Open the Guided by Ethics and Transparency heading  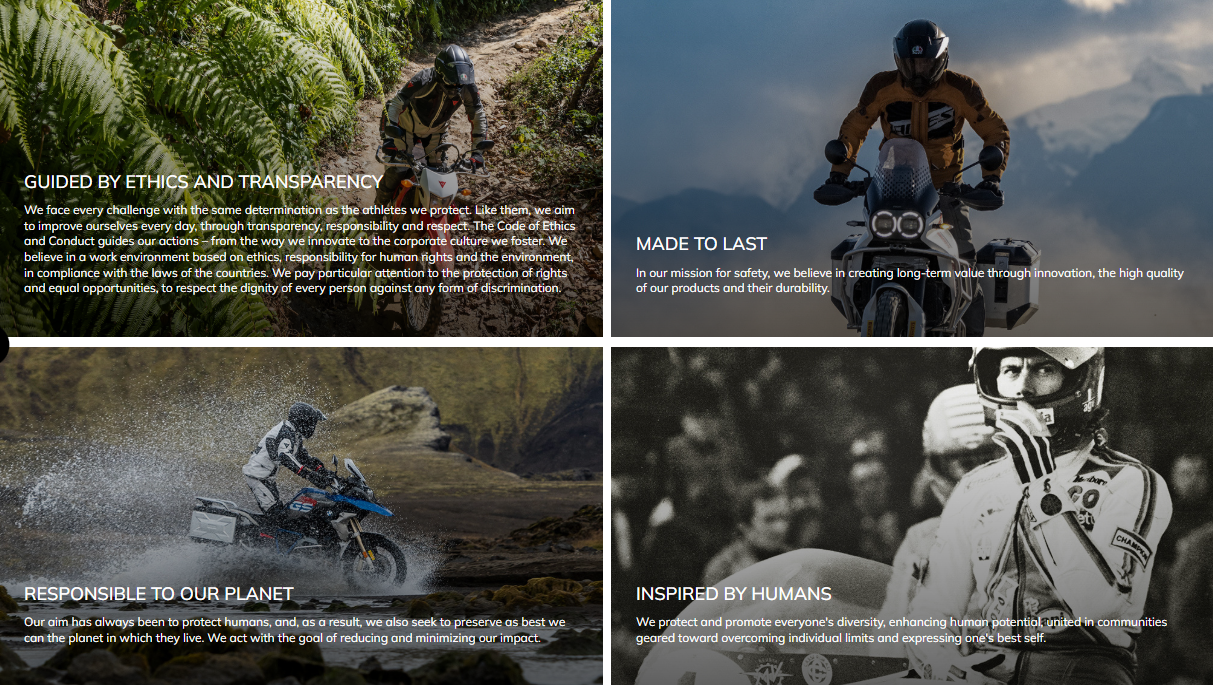[x=204, y=182]
